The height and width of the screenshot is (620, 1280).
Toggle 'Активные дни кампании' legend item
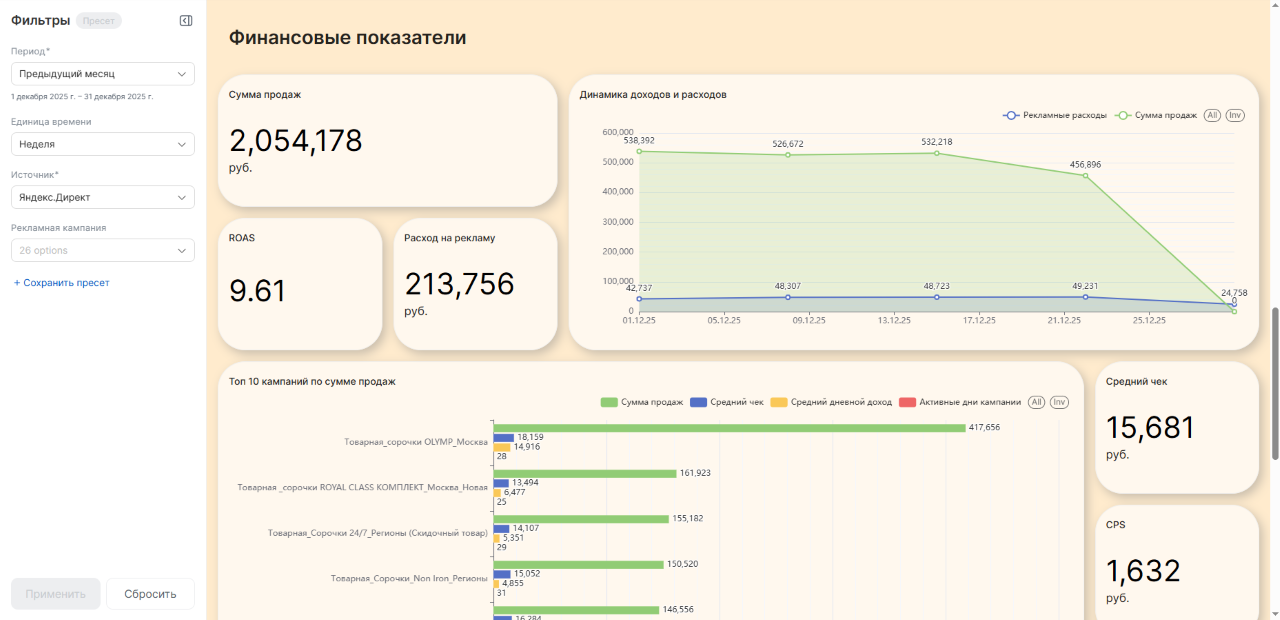[x=960, y=402]
